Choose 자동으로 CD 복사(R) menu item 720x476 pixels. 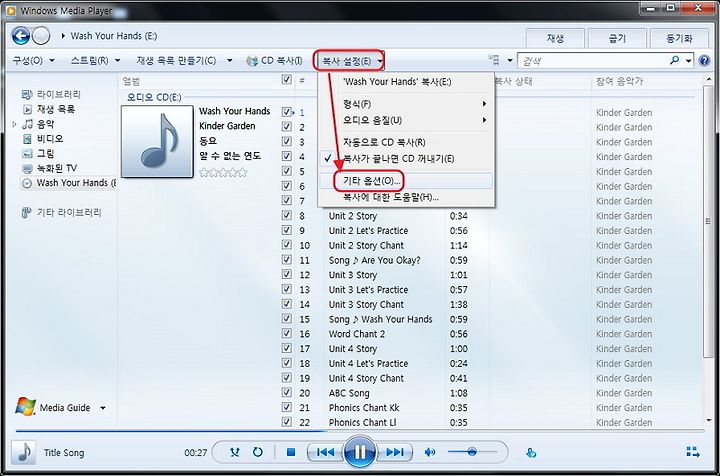coord(406,142)
